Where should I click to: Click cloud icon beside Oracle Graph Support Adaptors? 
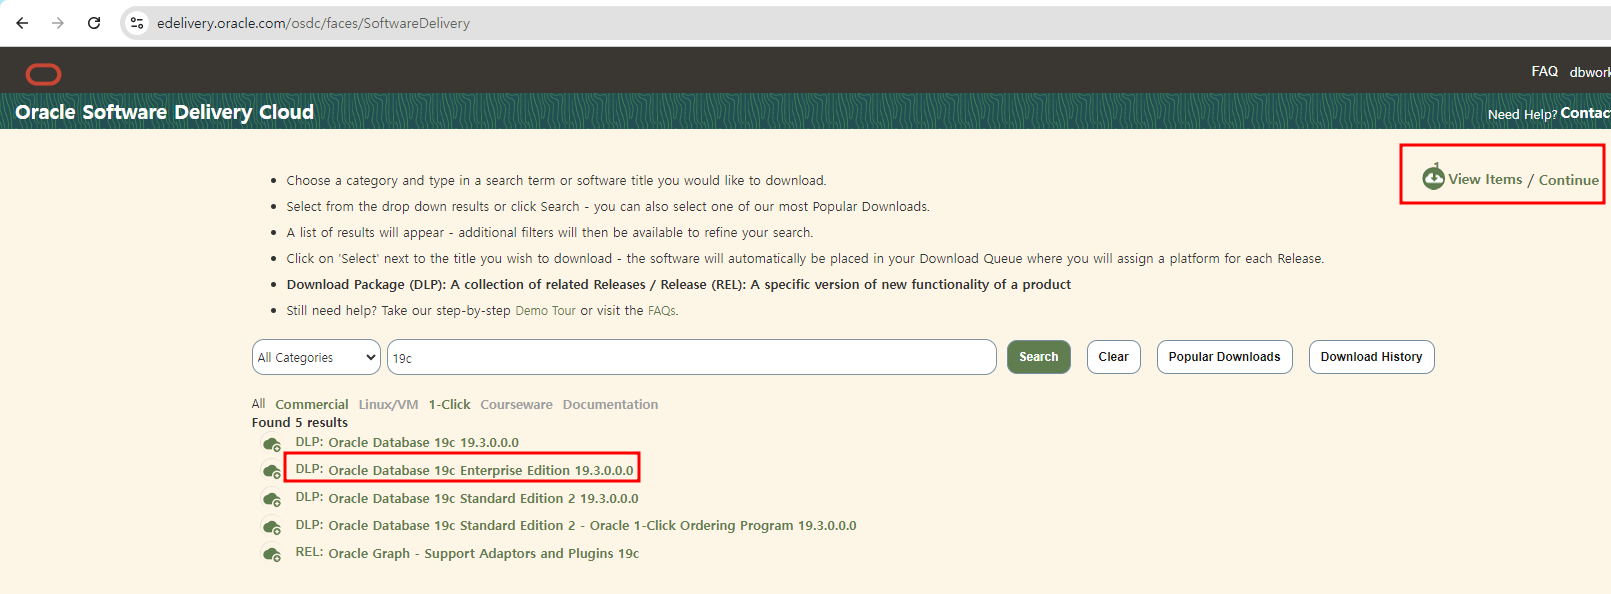[x=271, y=554]
